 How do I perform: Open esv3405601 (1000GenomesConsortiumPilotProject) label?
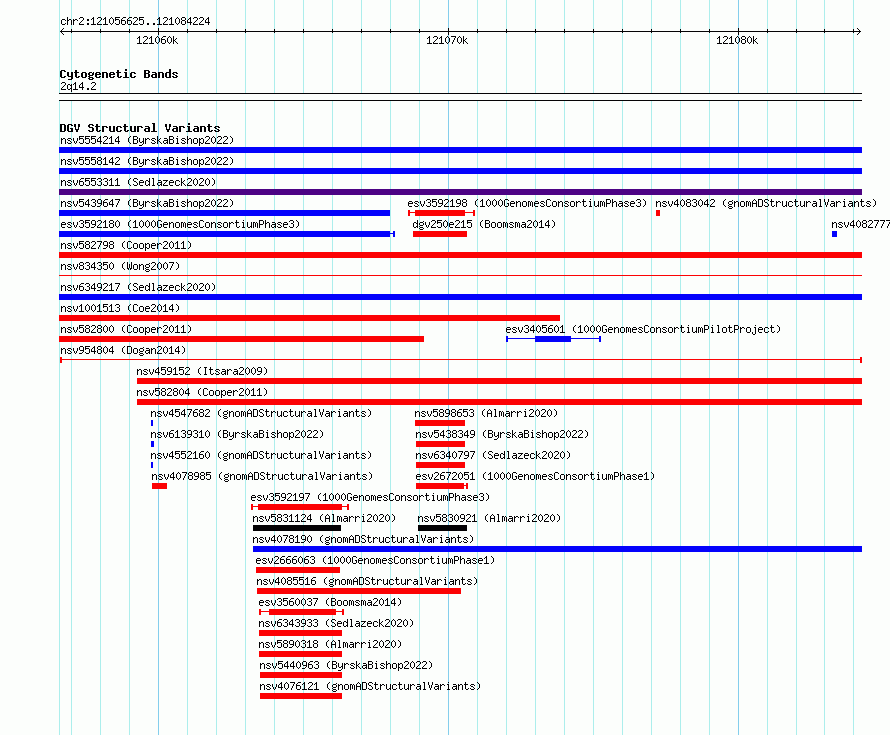pos(643,329)
